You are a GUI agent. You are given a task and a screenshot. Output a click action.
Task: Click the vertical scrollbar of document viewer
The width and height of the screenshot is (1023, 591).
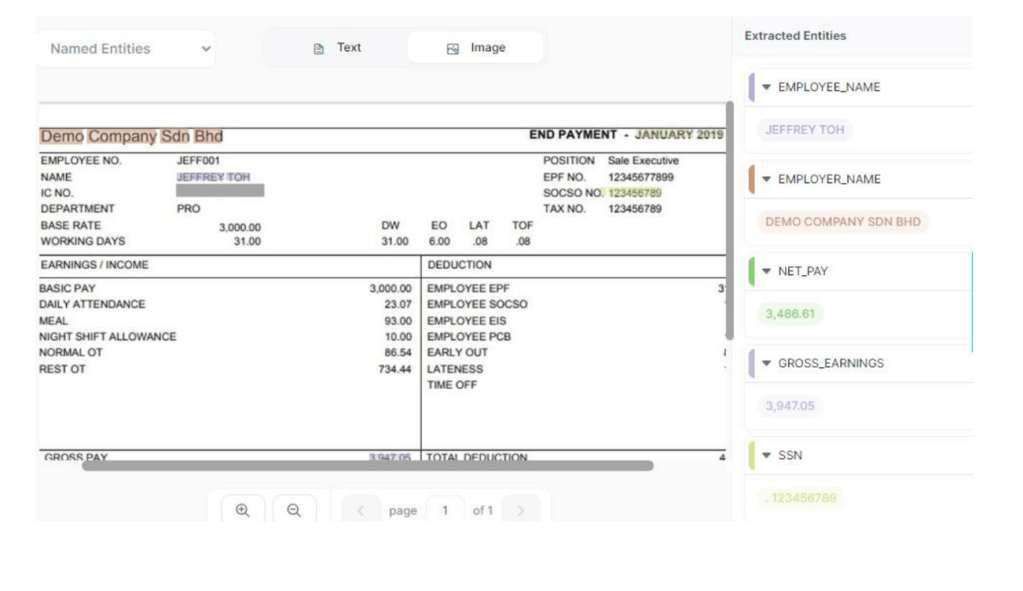click(x=729, y=220)
